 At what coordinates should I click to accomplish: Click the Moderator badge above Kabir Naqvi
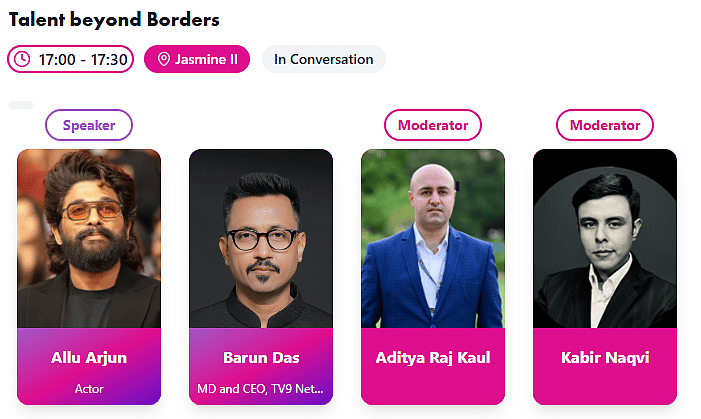[604, 125]
